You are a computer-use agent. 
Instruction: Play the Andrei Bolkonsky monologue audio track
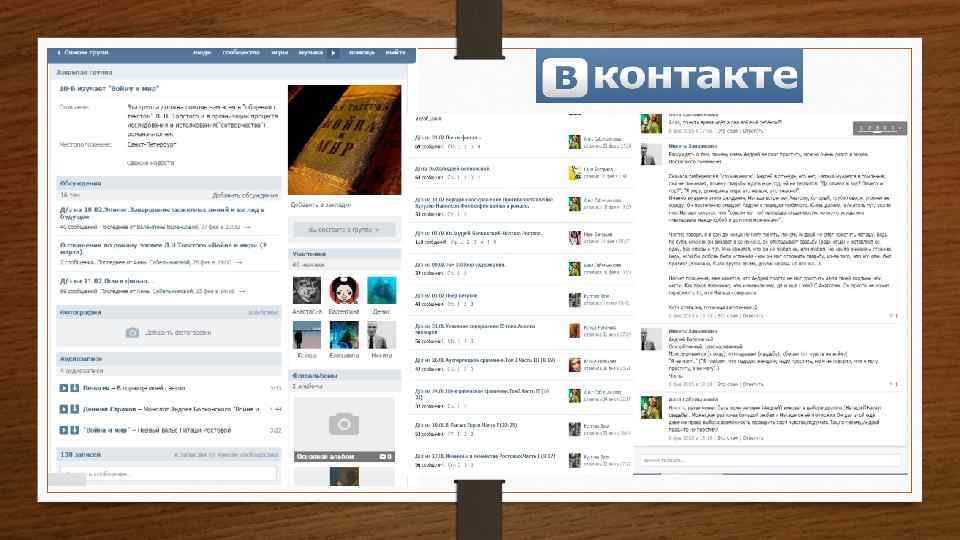tap(64, 409)
